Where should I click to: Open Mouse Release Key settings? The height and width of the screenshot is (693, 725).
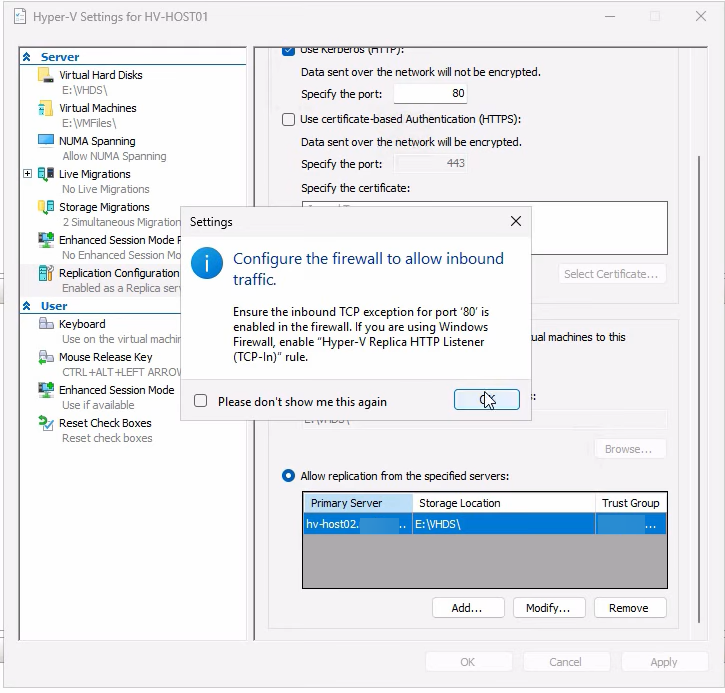(105, 357)
